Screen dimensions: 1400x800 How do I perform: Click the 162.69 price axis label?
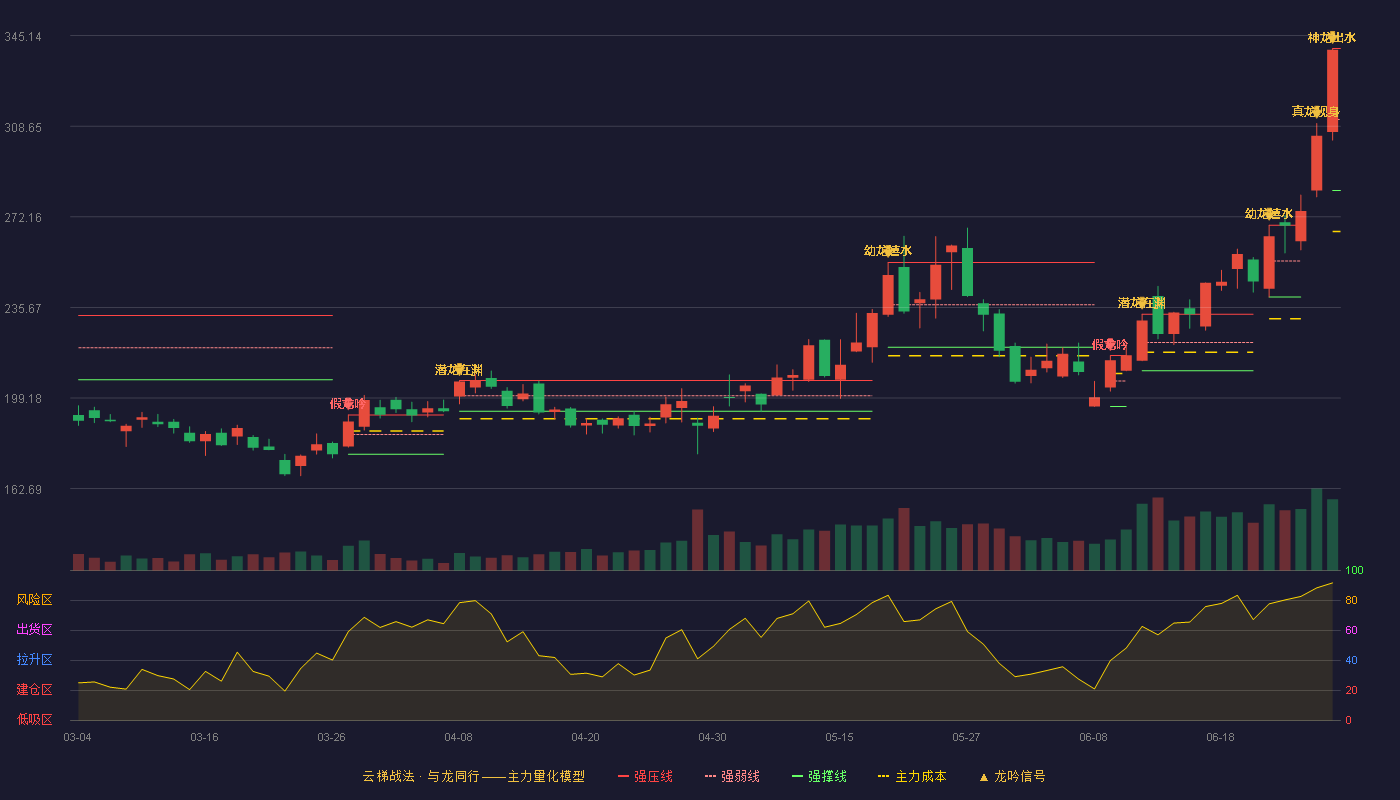(23, 490)
